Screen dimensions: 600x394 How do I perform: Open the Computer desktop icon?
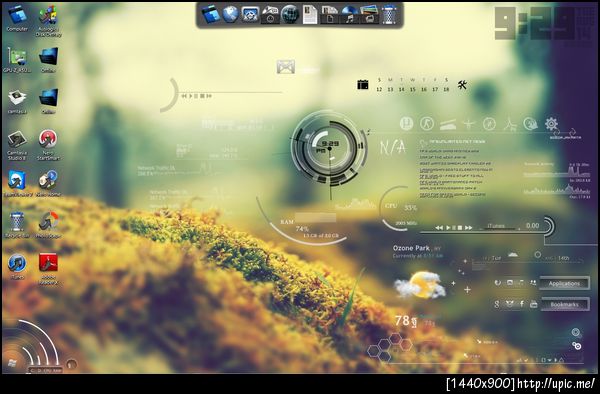17,18
